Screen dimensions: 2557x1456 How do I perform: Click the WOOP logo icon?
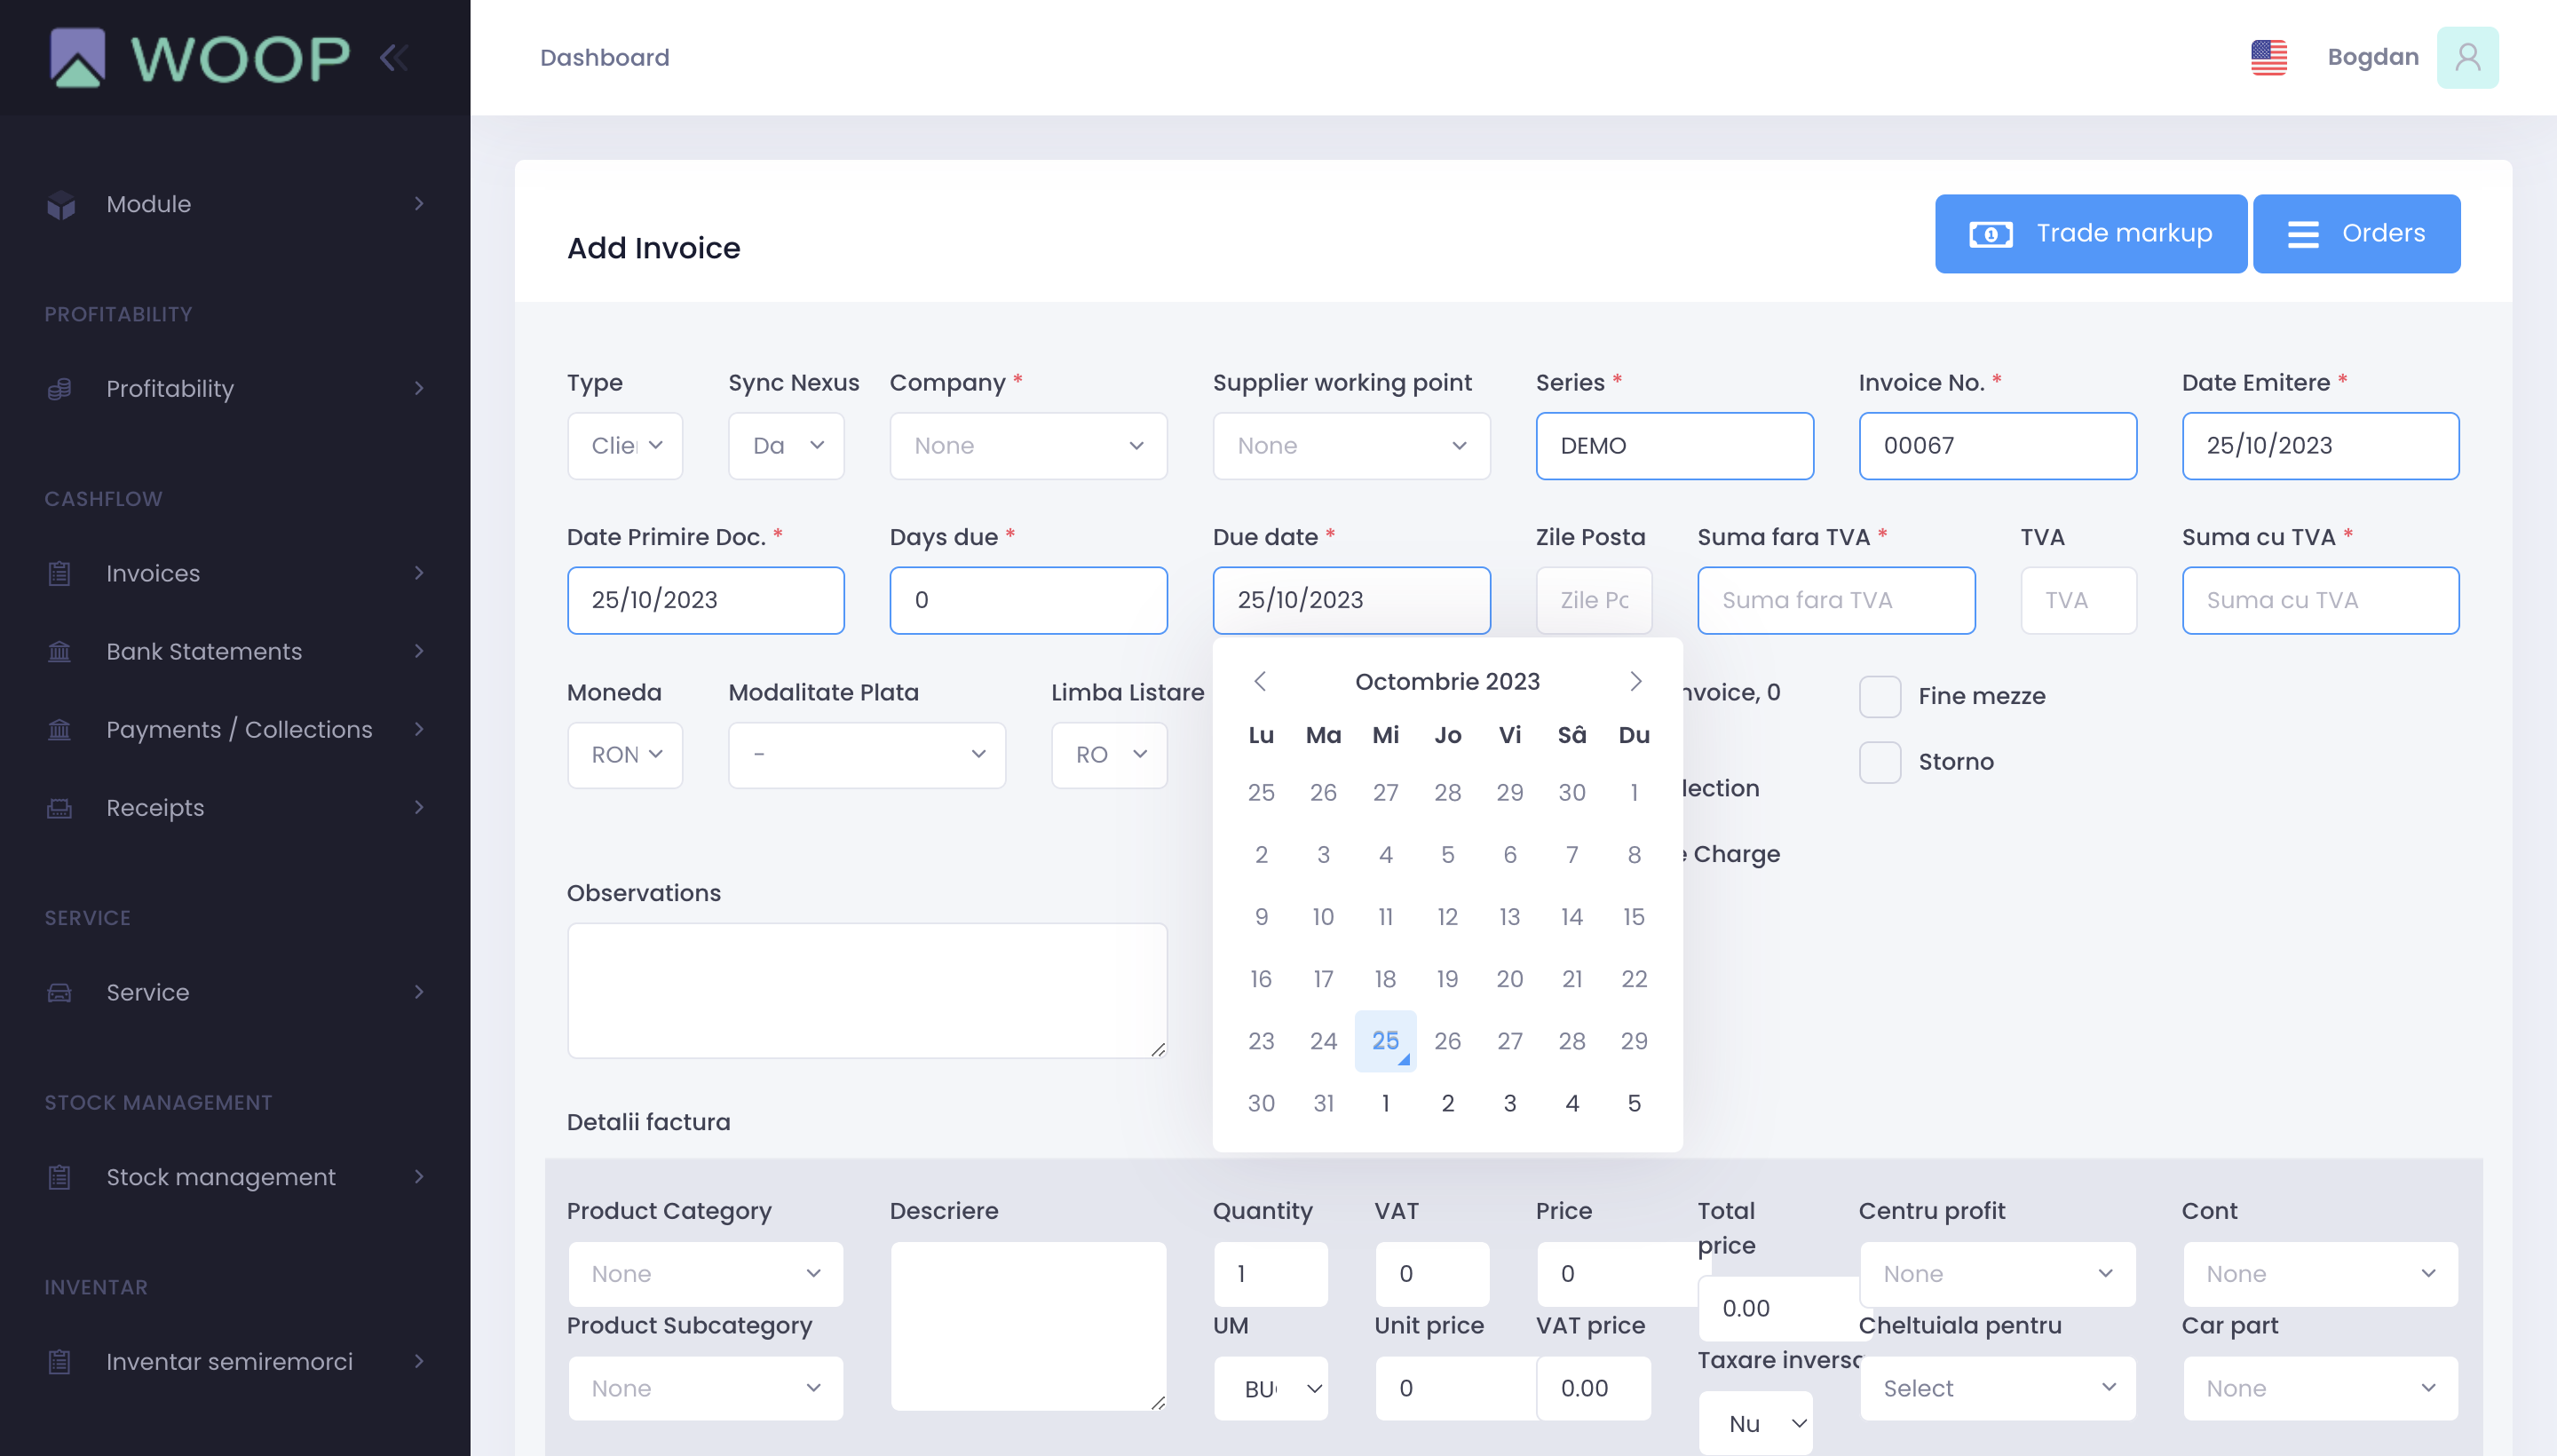(78, 57)
